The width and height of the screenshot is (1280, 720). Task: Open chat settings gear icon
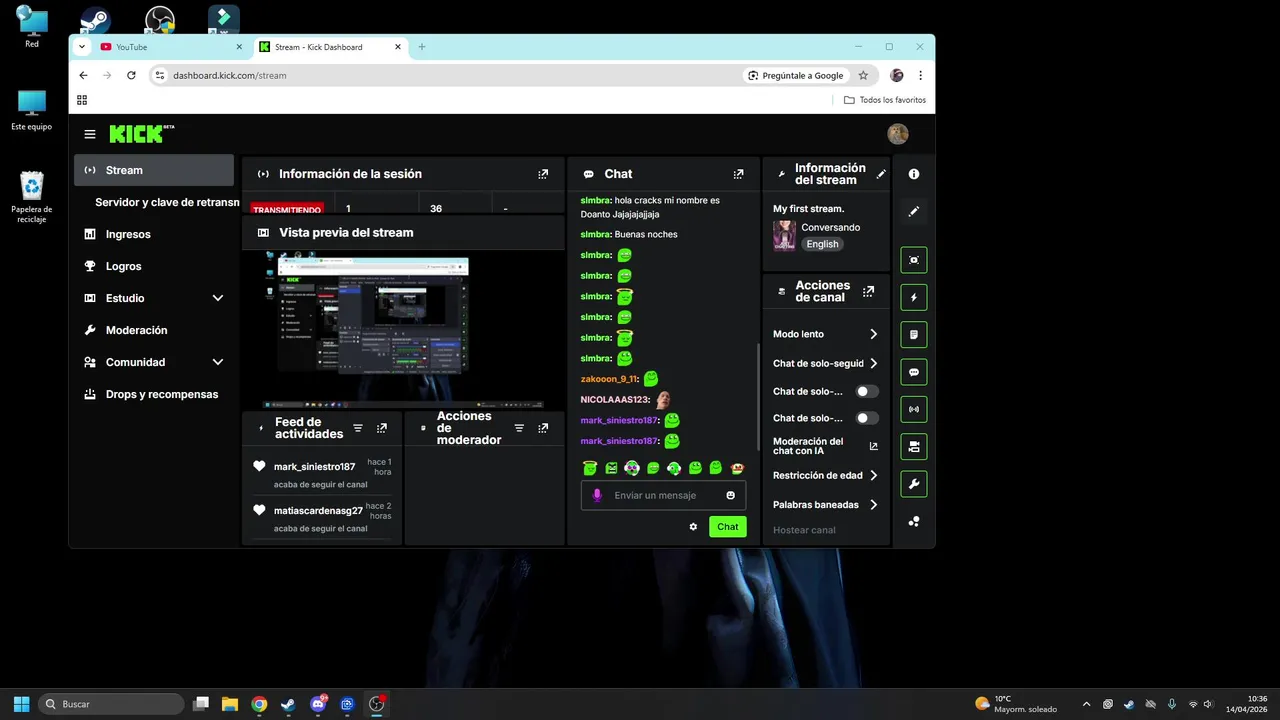coord(693,526)
